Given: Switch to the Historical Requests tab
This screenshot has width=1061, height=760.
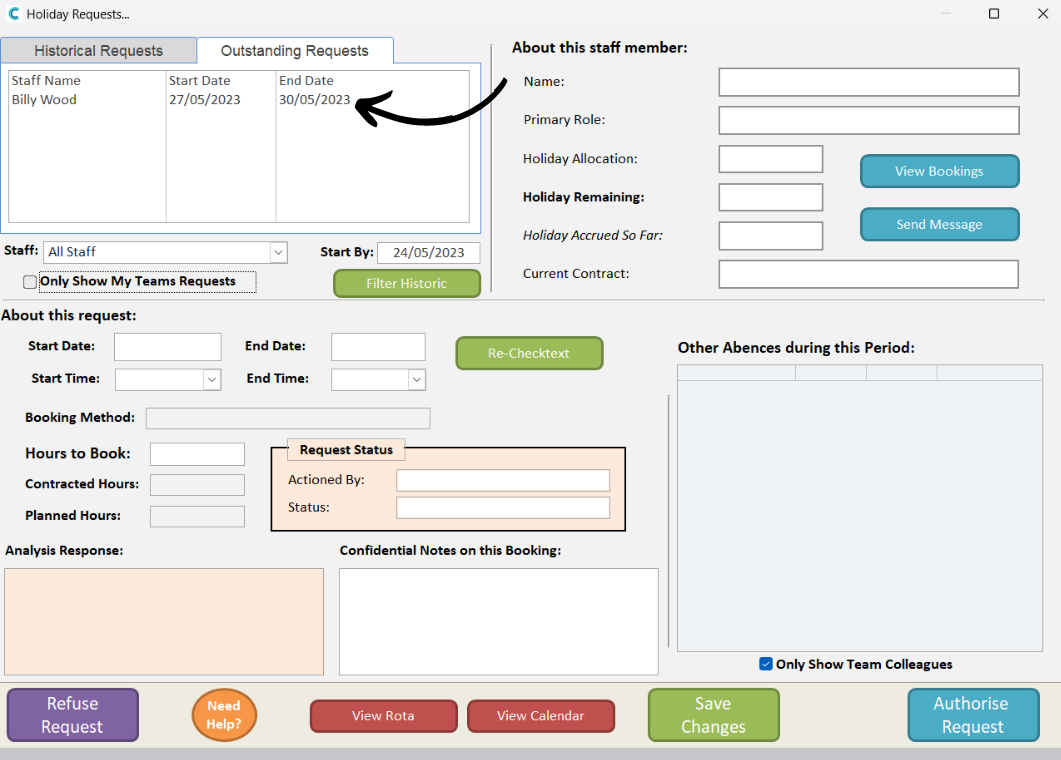Looking at the screenshot, I should coord(98,51).
